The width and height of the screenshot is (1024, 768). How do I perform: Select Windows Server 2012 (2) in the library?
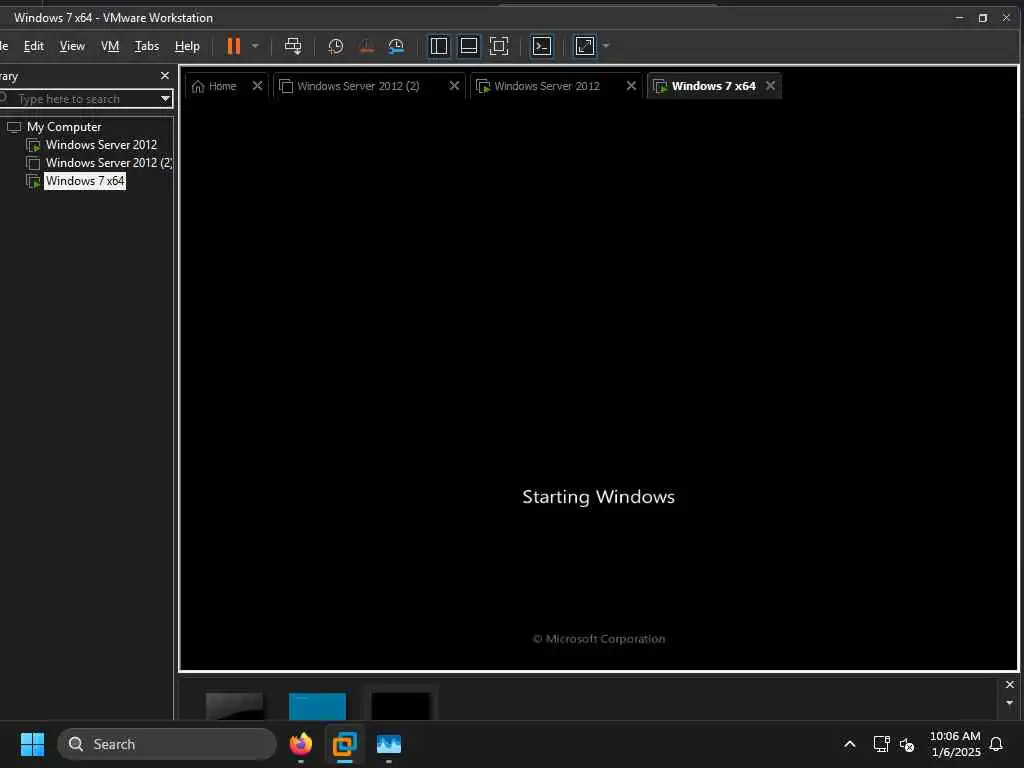click(x=108, y=163)
